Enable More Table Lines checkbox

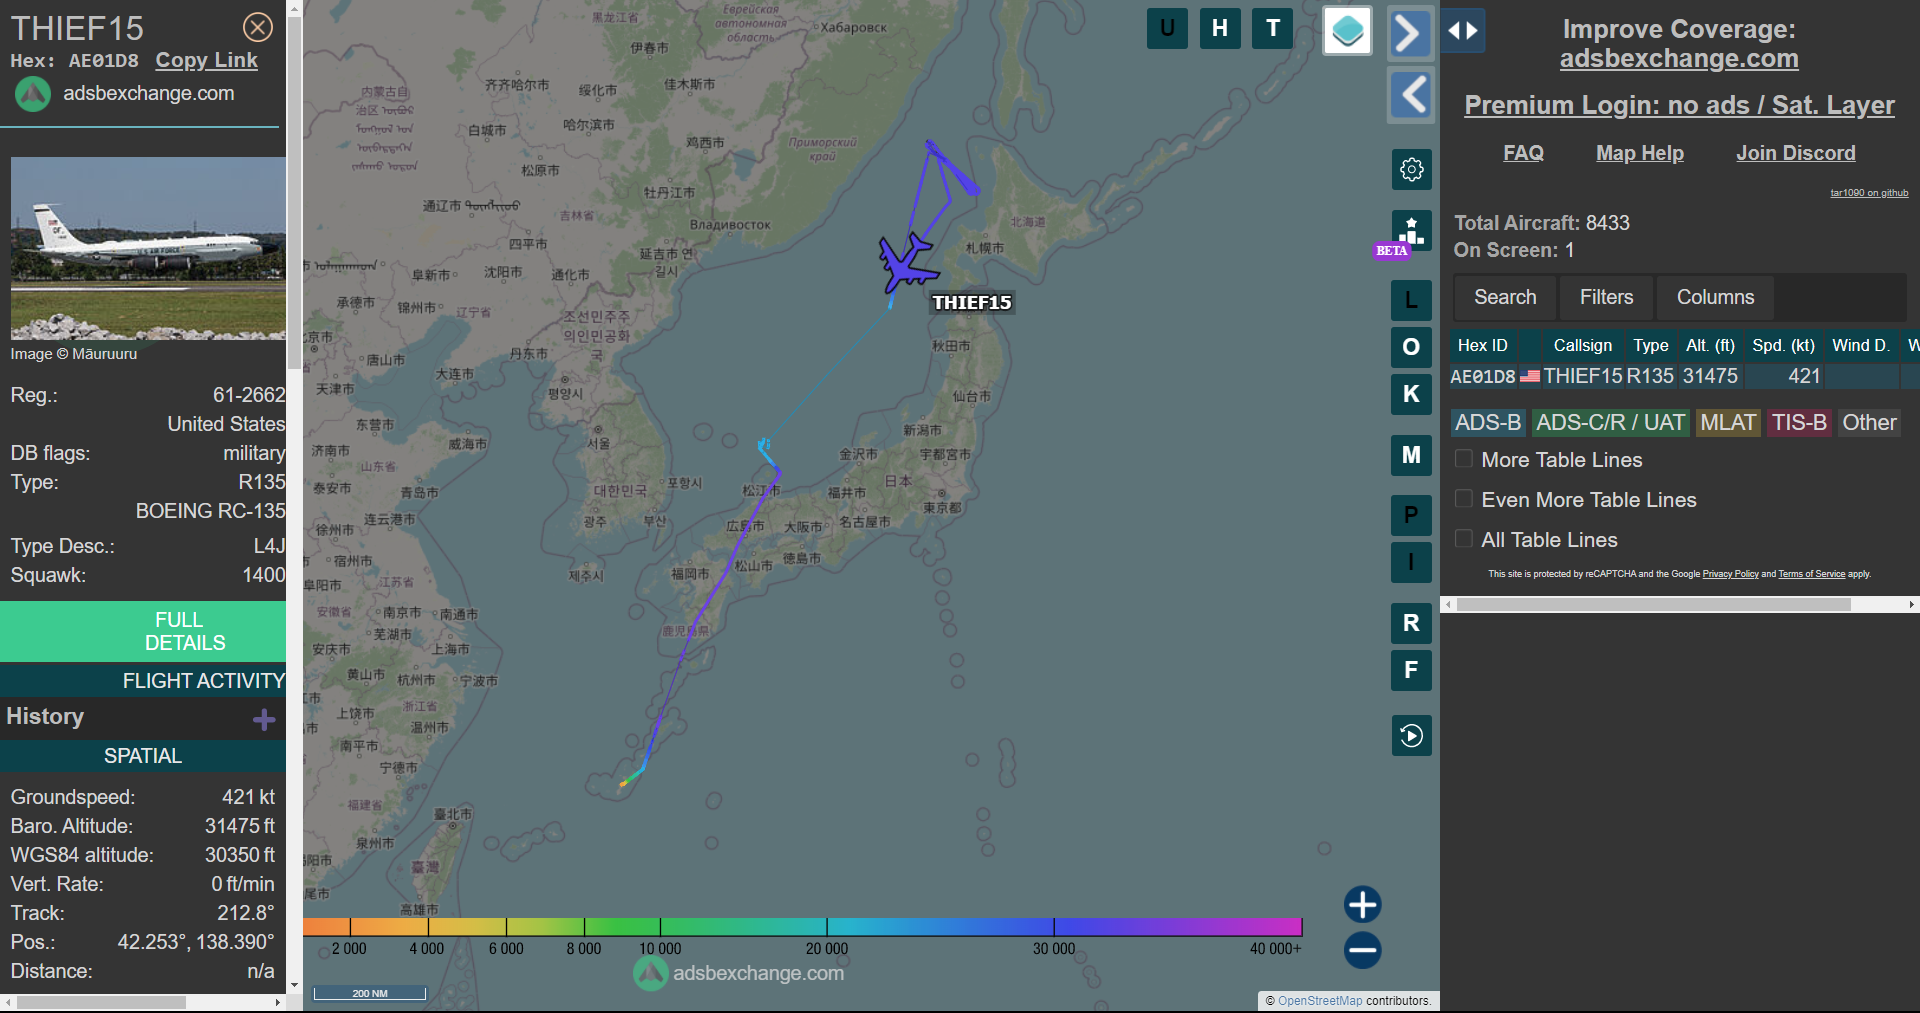click(x=1464, y=459)
